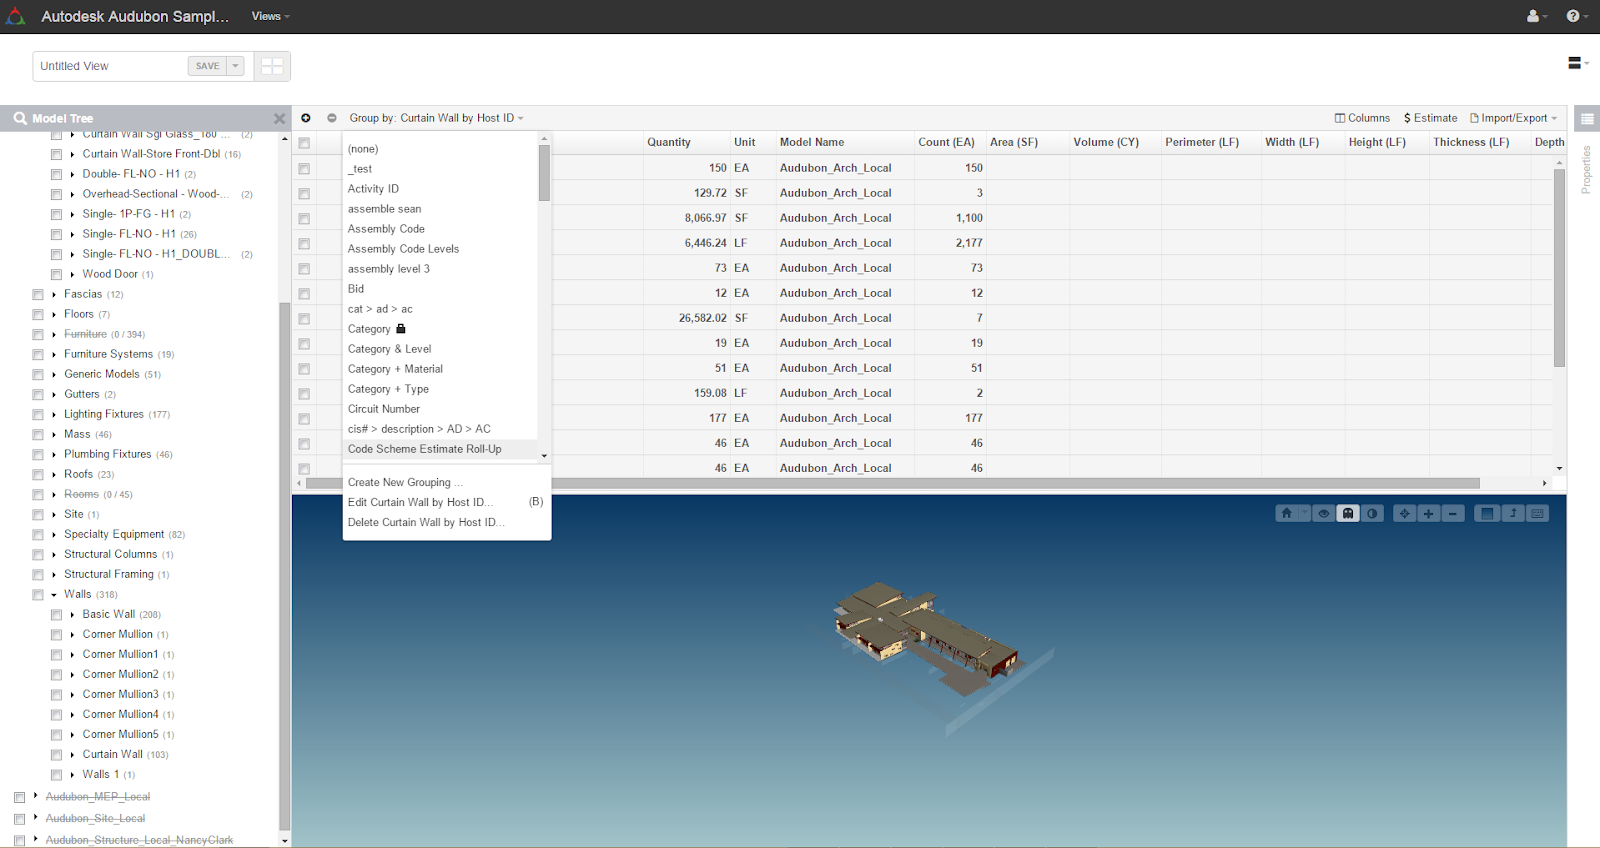Viewport: 1600px width, 848px height.
Task: Open the home view dropdown arrow
Action: [x=1304, y=513]
